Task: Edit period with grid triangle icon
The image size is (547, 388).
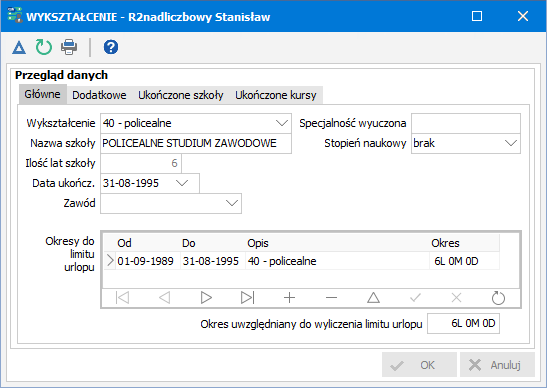Action: (x=373, y=298)
